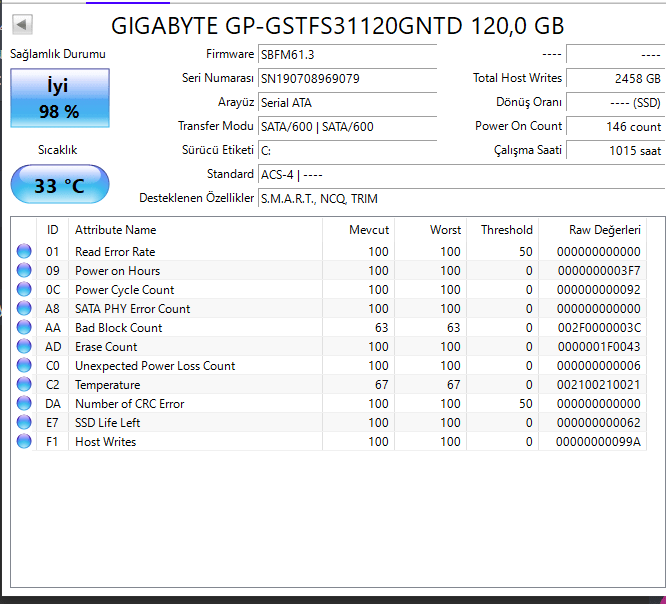Click status circle for SSD Life Left

pos(24,422)
